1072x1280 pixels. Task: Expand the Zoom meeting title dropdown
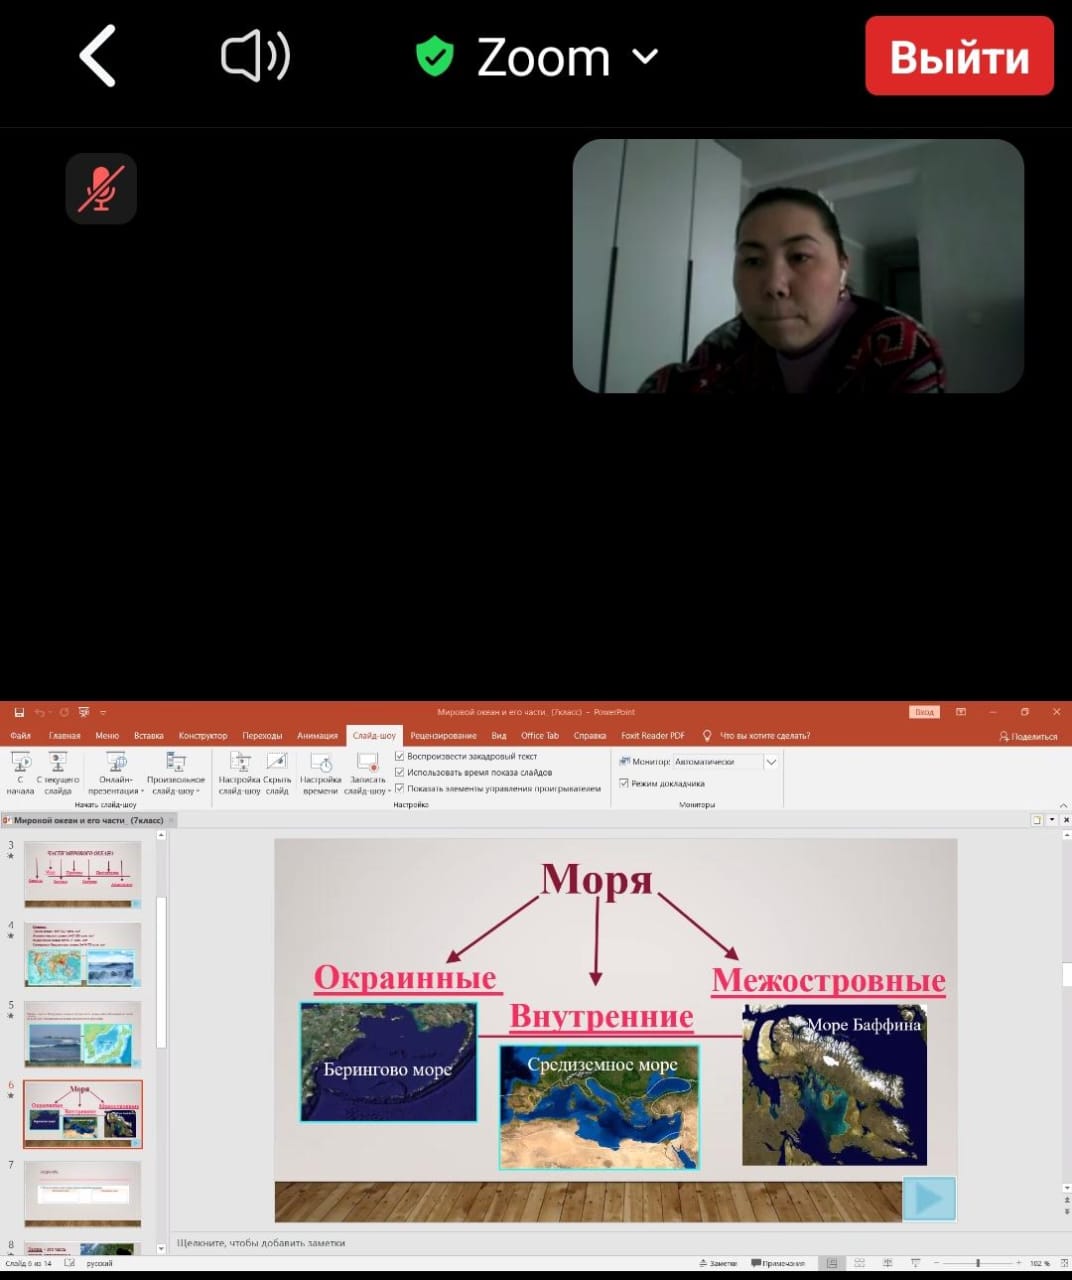646,56
